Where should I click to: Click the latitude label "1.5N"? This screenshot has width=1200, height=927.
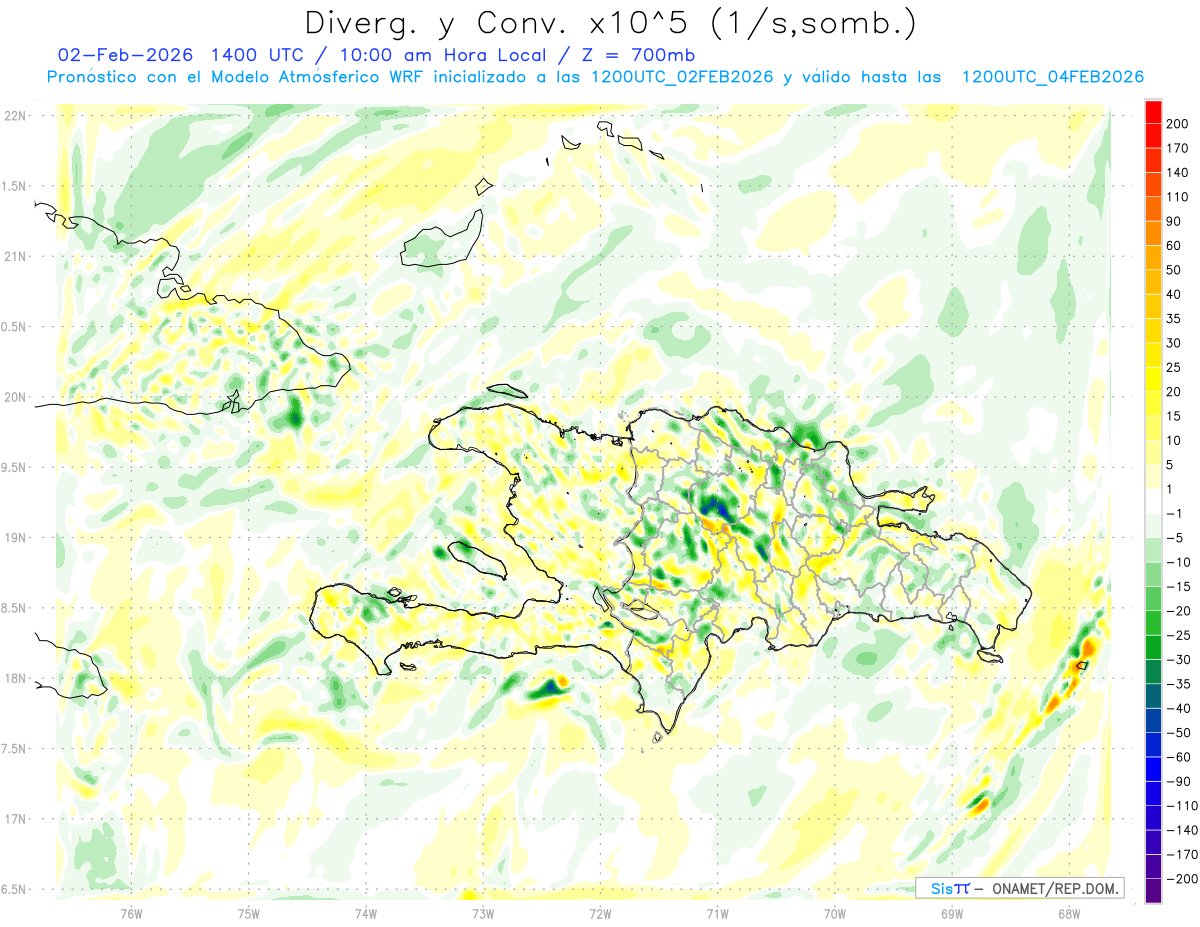[14, 186]
